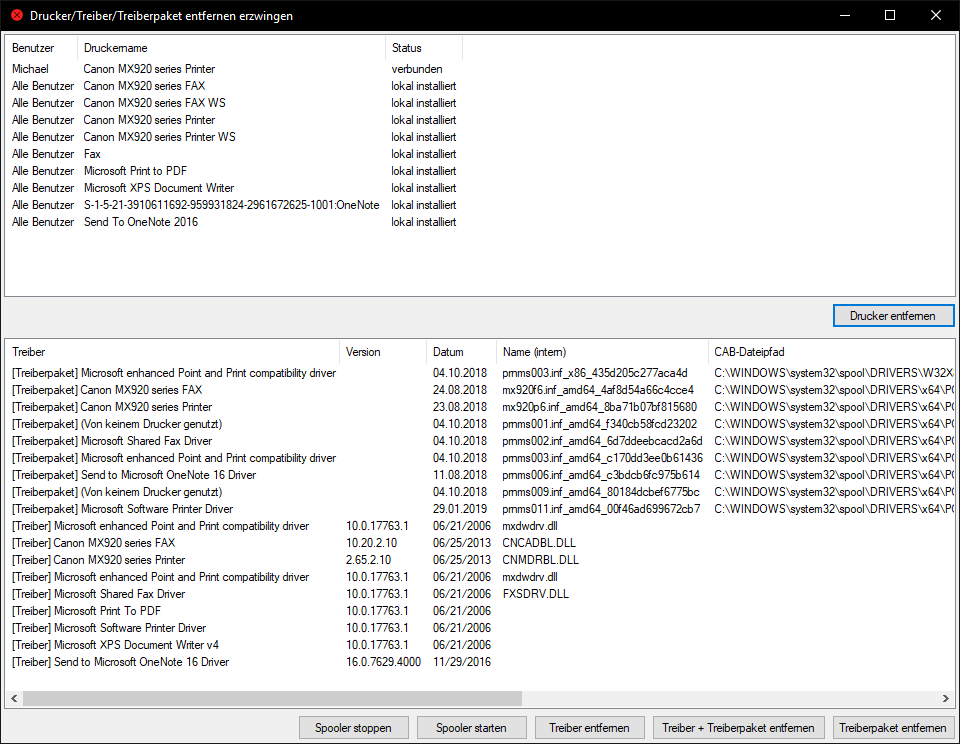Click the horizontal scrollbar right arrow
The width and height of the screenshot is (960, 744).
[x=946, y=698]
